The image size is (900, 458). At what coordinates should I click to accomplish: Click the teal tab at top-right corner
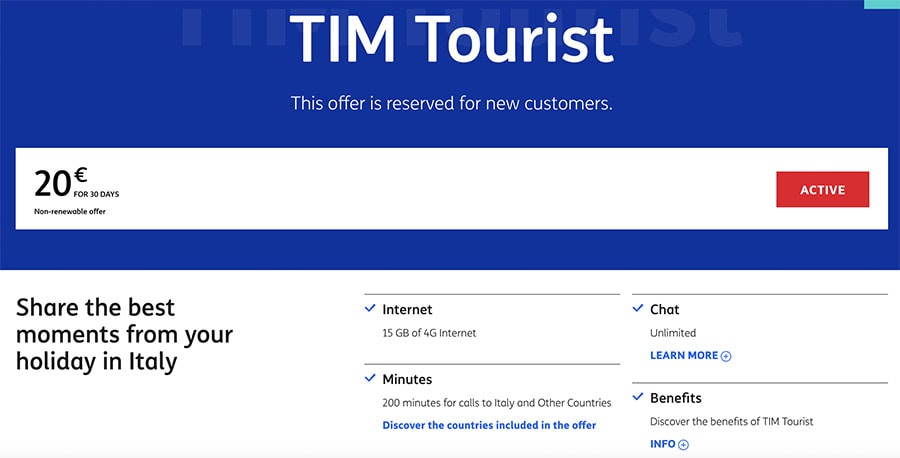882,4
